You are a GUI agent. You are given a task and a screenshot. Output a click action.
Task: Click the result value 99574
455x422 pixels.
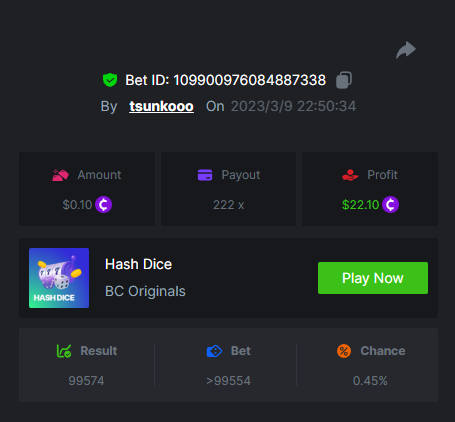pyautogui.click(x=86, y=381)
